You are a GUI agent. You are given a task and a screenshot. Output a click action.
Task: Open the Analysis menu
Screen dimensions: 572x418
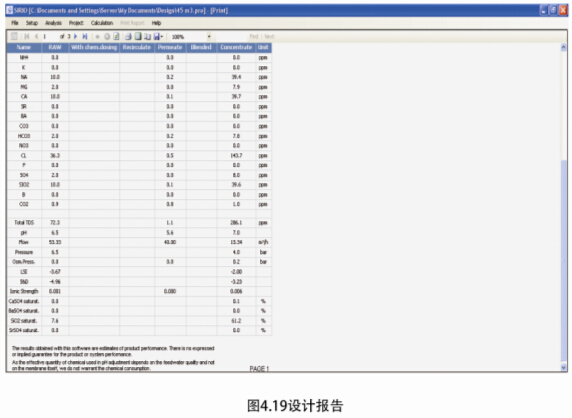coord(53,23)
